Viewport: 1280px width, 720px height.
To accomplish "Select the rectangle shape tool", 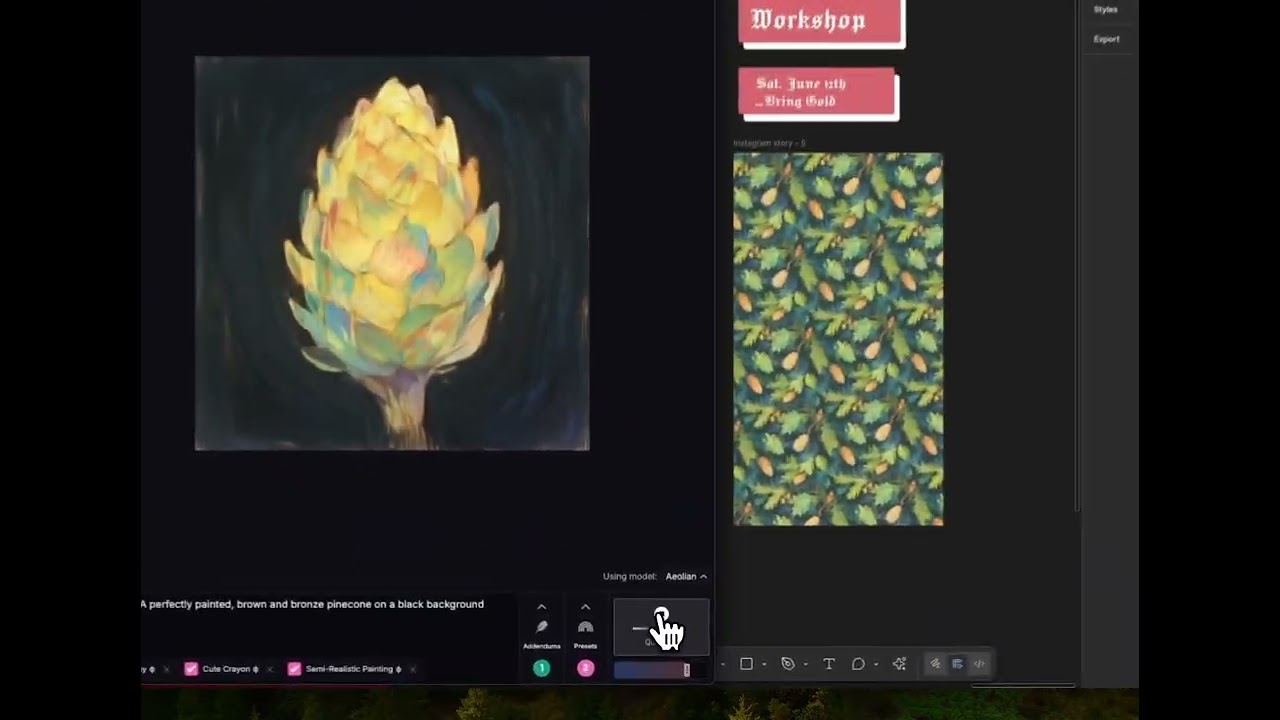I will 746,664.
